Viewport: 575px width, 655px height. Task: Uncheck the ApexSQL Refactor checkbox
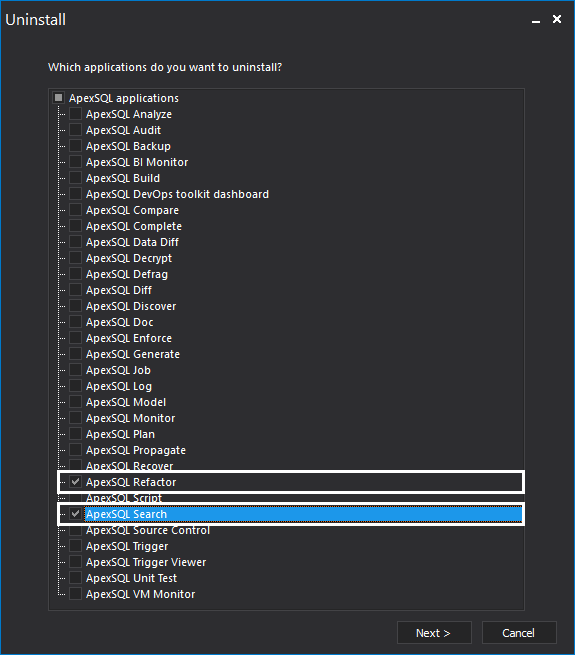click(75, 482)
